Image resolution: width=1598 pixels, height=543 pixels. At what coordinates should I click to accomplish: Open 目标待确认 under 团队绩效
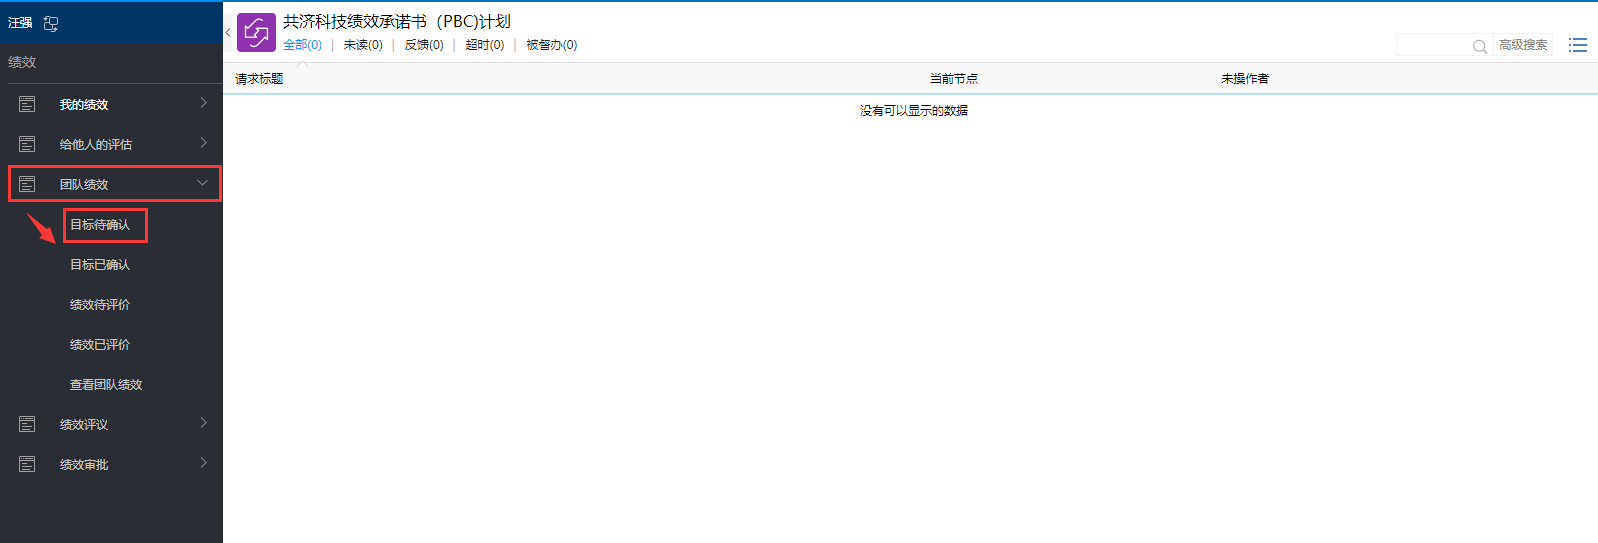100,225
